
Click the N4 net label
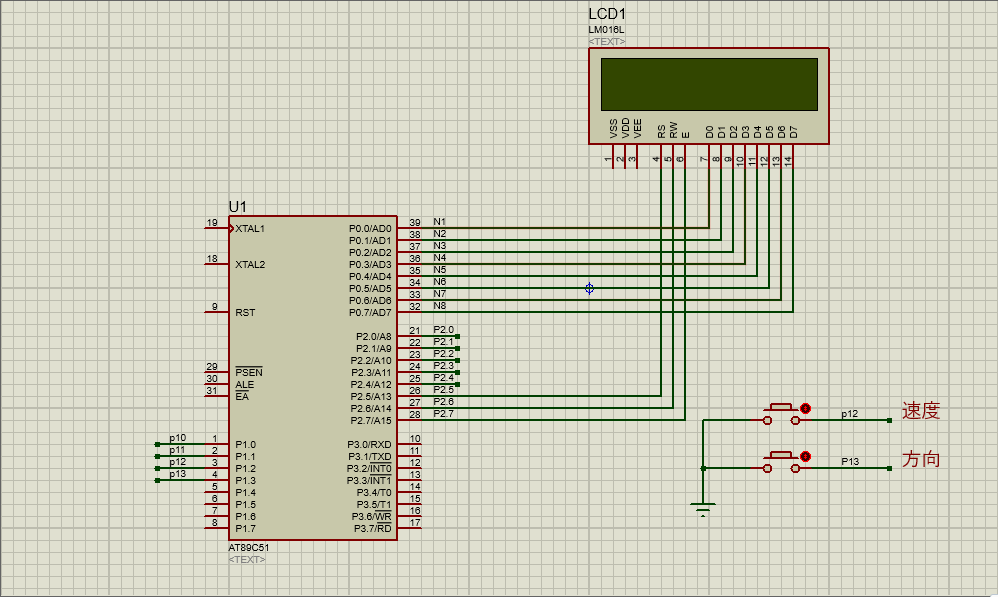coord(440,258)
